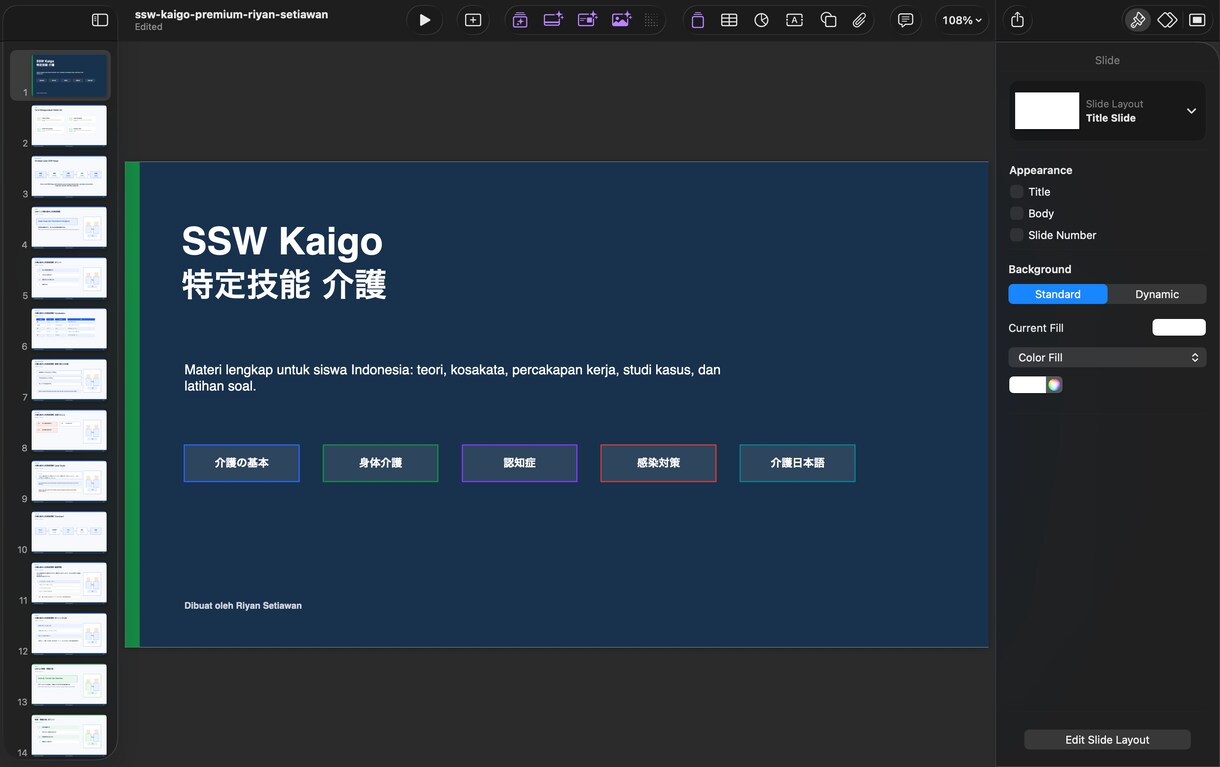This screenshot has height=767, width=1220.
Task: Insert a chart from the toolbar
Action: click(x=762, y=20)
